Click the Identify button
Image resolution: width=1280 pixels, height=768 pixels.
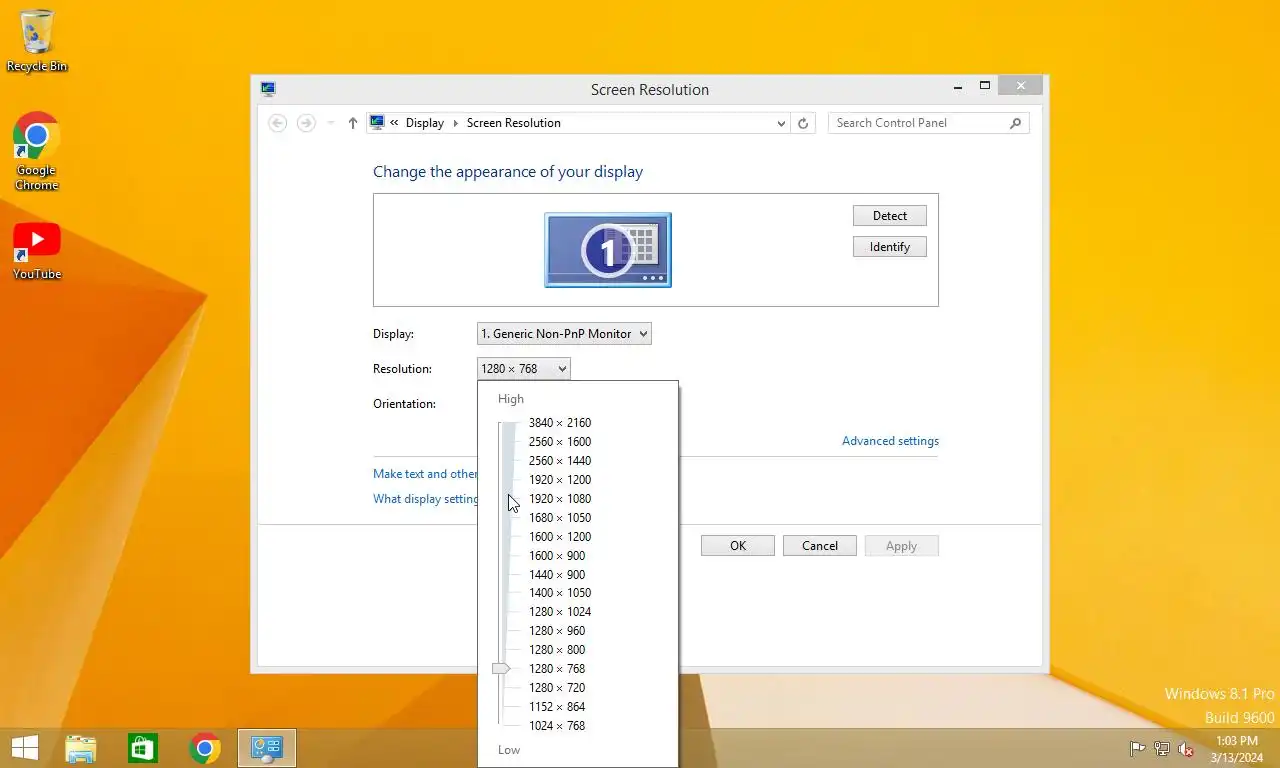click(x=890, y=247)
